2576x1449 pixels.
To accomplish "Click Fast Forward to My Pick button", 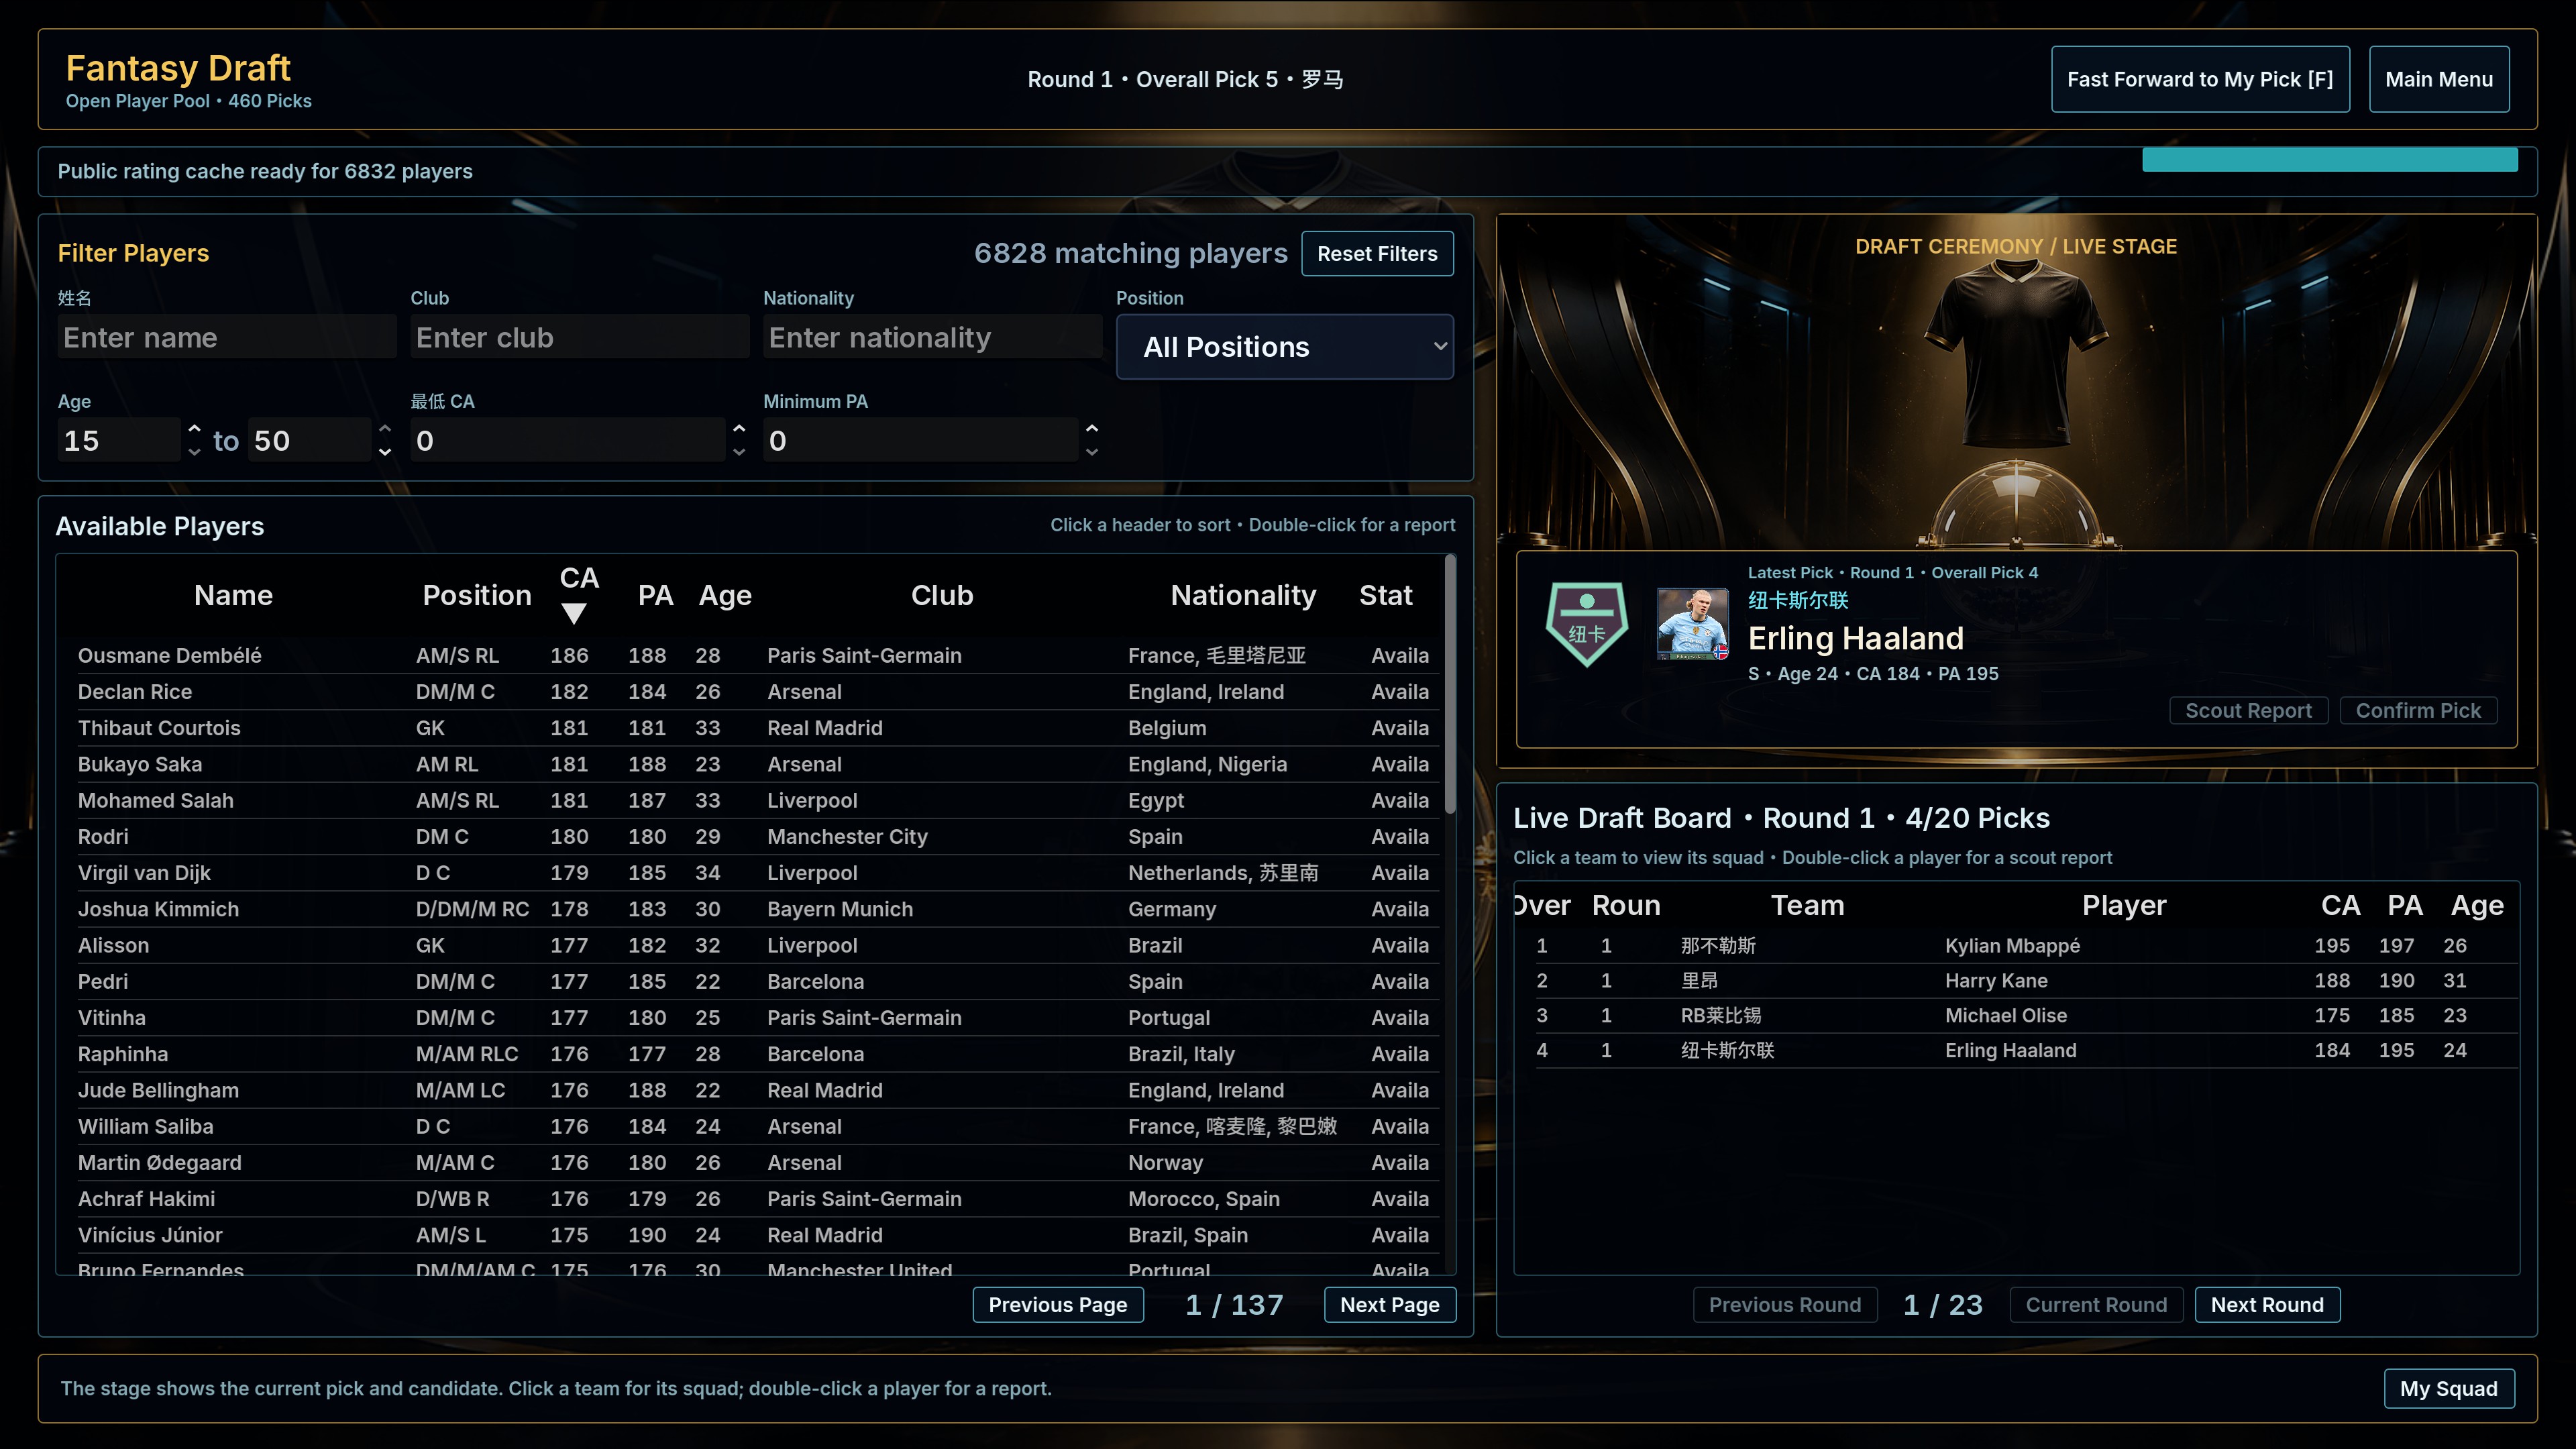I will tap(2200, 79).
